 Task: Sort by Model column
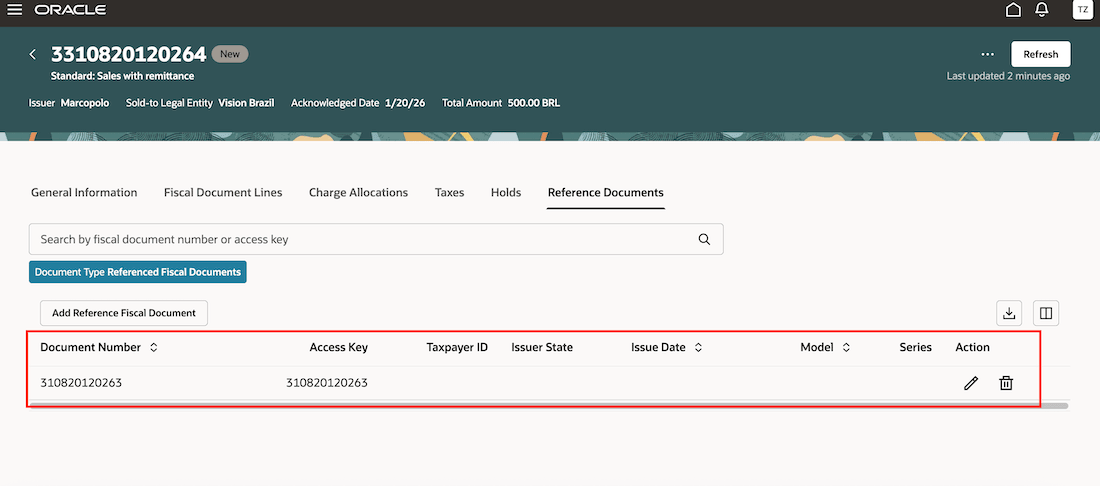click(846, 348)
